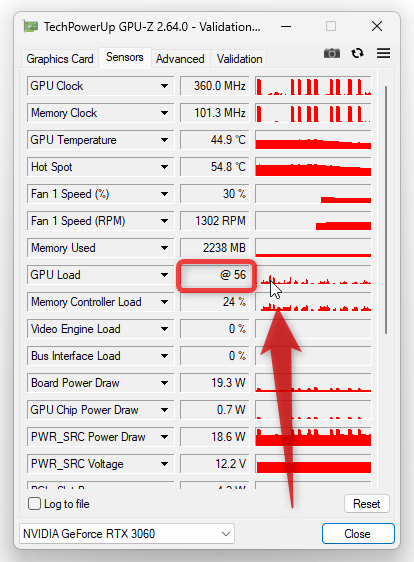Open the Board Power Draw dropdown
414x562 pixels.
tap(165, 383)
